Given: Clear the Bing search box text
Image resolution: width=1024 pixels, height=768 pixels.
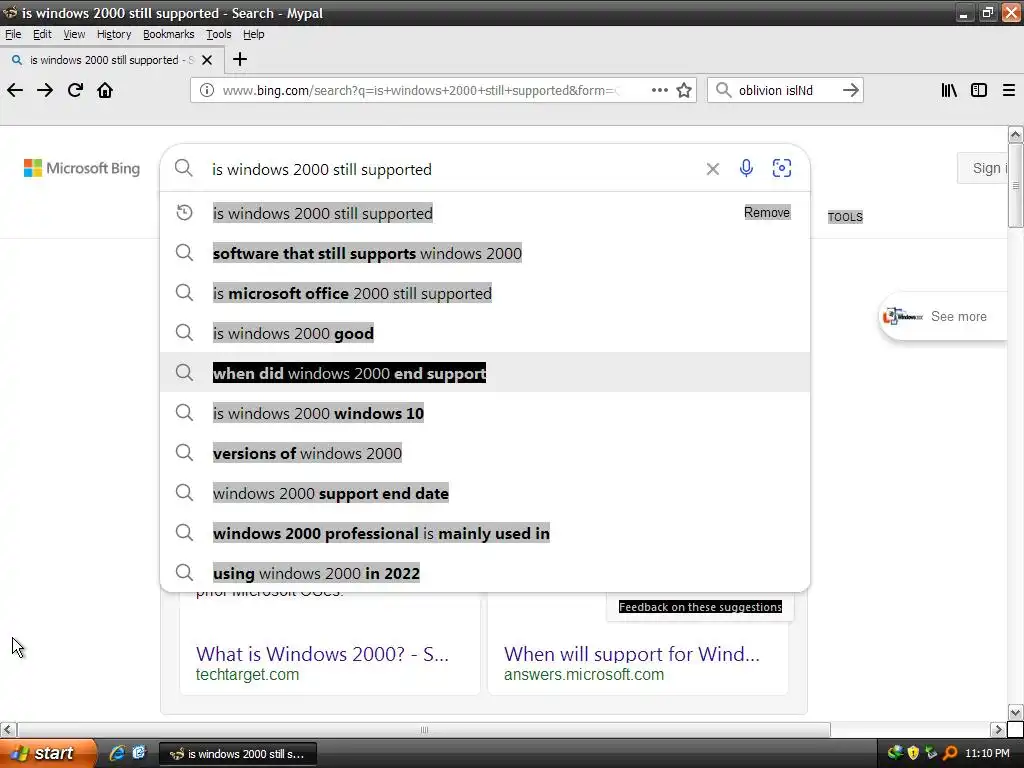Looking at the screenshot, I should pyautogui.click(x=712, y=169).
